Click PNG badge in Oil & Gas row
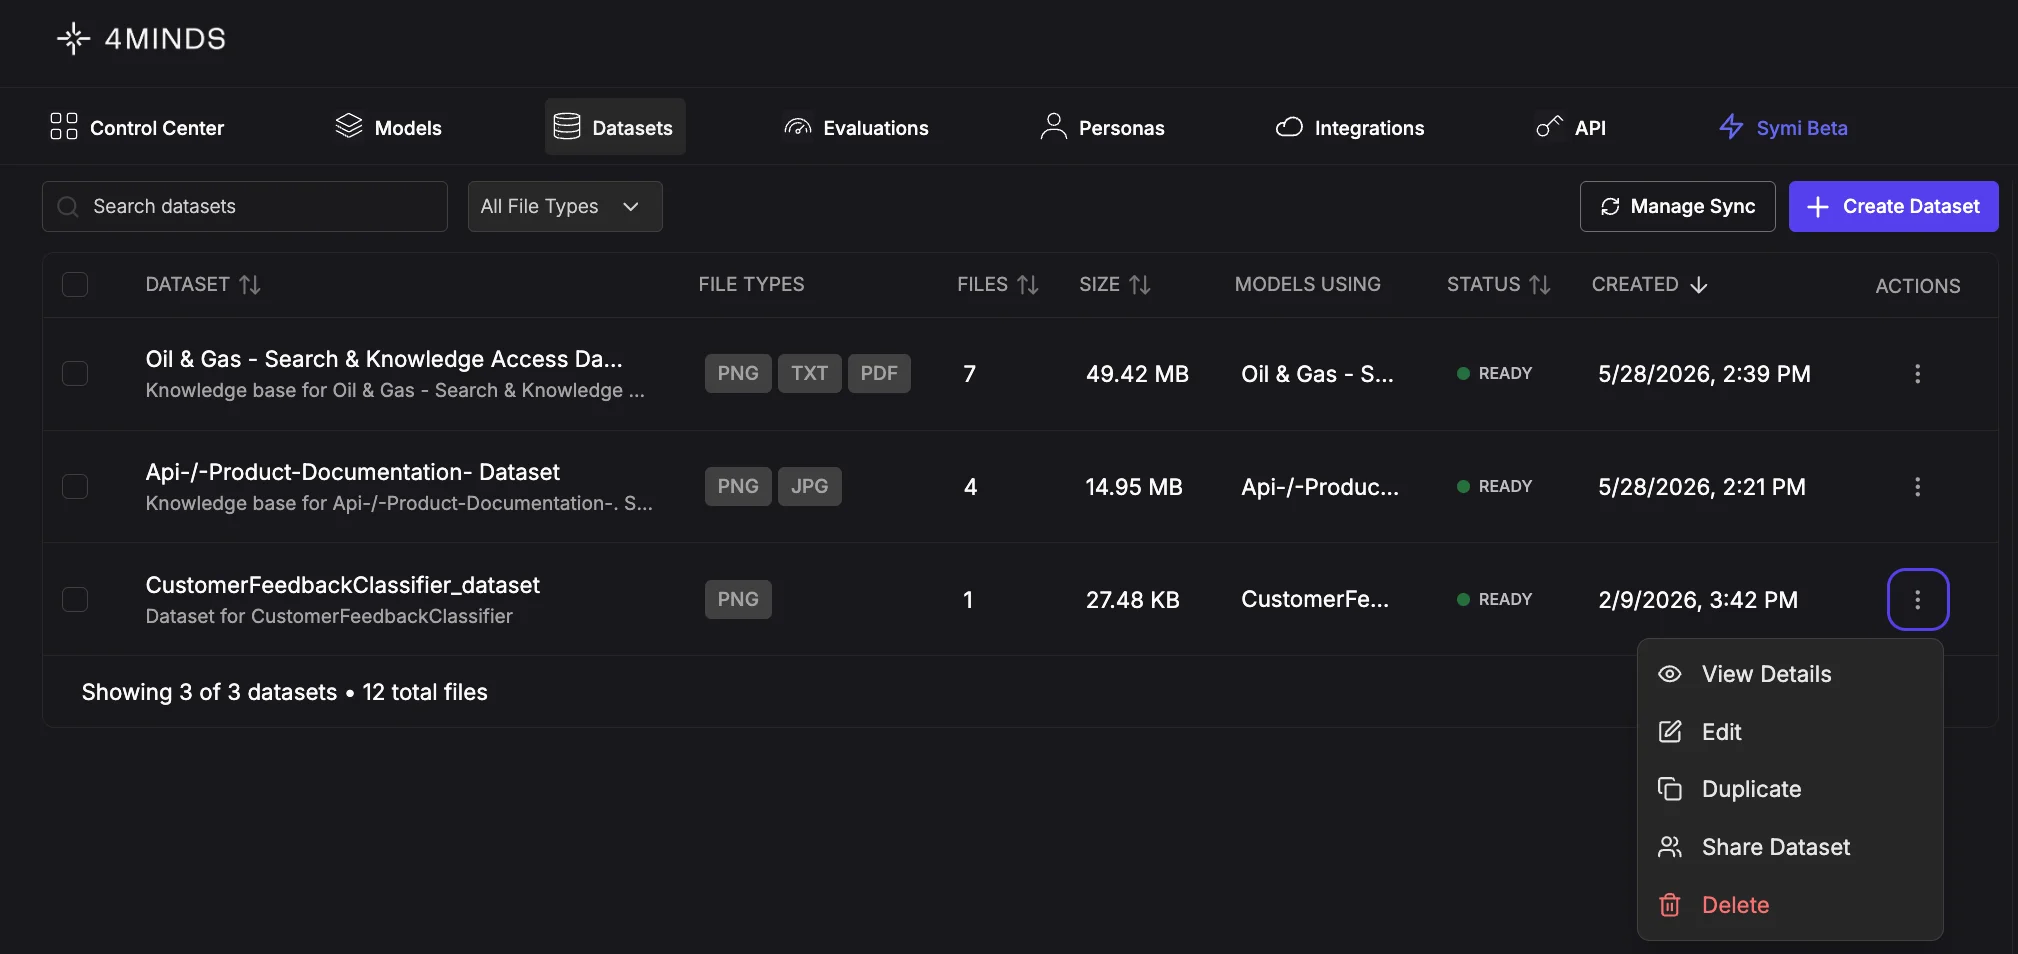This screenshot has height=954, width=2018. [738, 373]
